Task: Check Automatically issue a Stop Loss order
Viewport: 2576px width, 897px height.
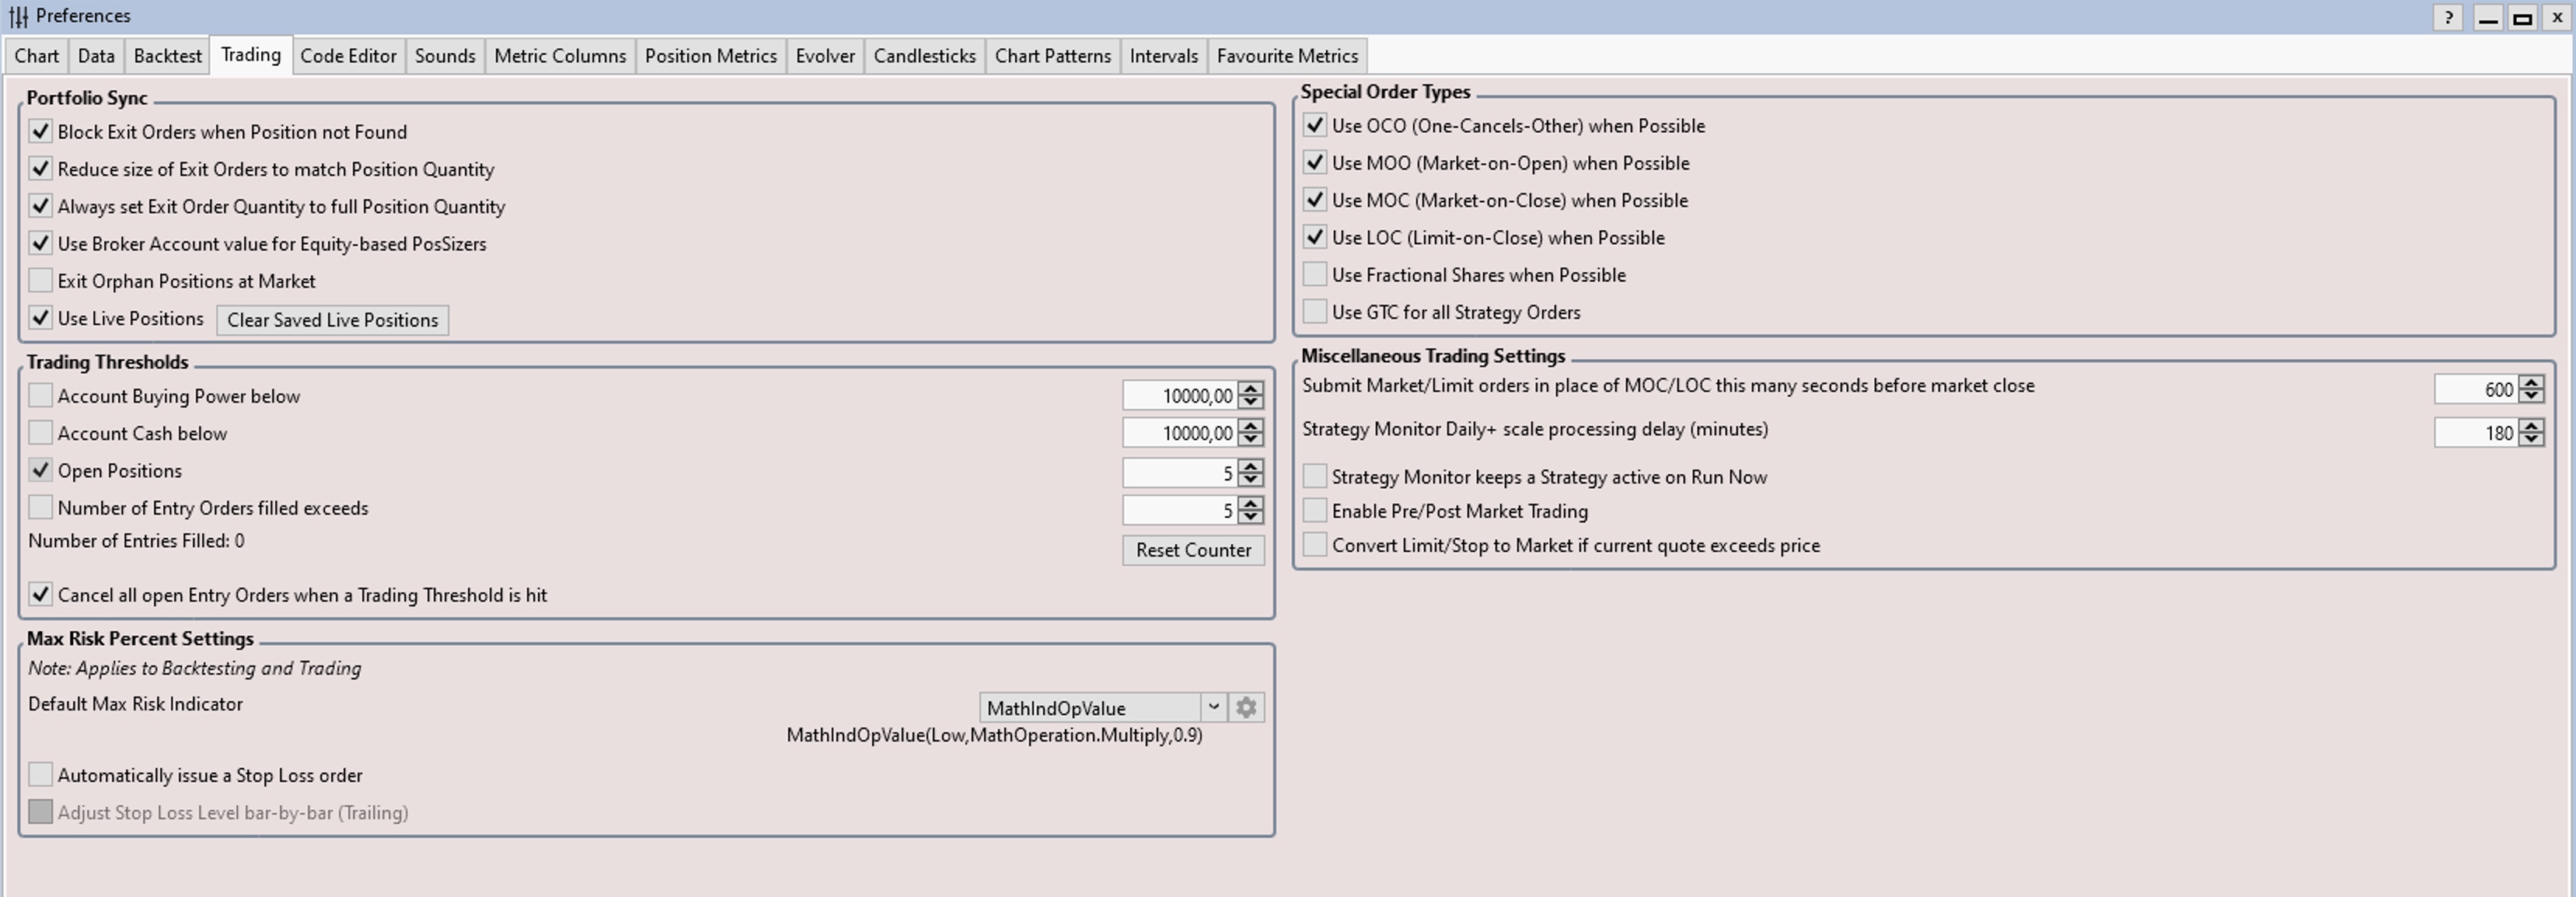Action: [41, 775]
